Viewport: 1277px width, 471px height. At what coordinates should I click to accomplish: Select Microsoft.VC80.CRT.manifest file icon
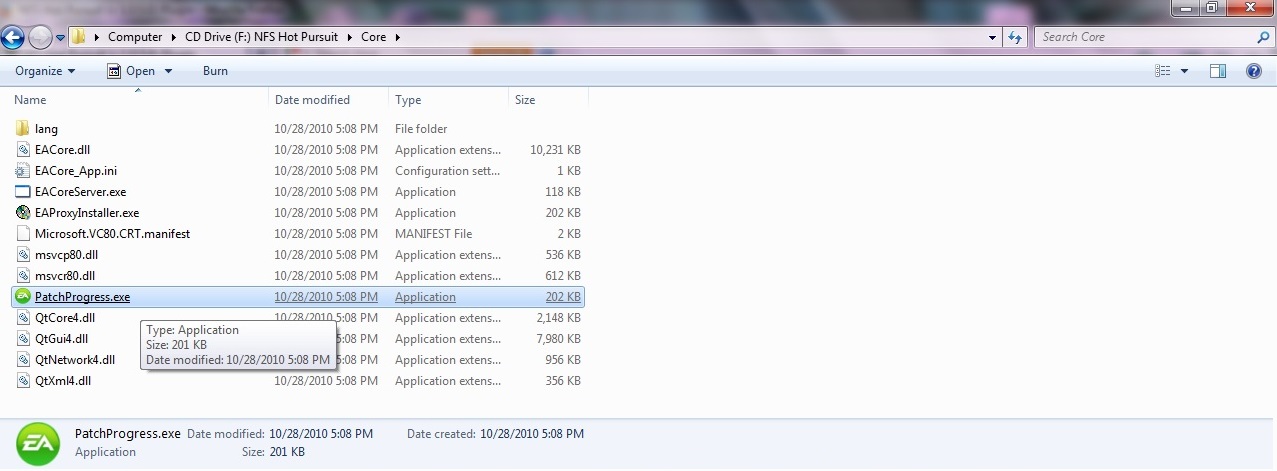(x=24, y=234)
